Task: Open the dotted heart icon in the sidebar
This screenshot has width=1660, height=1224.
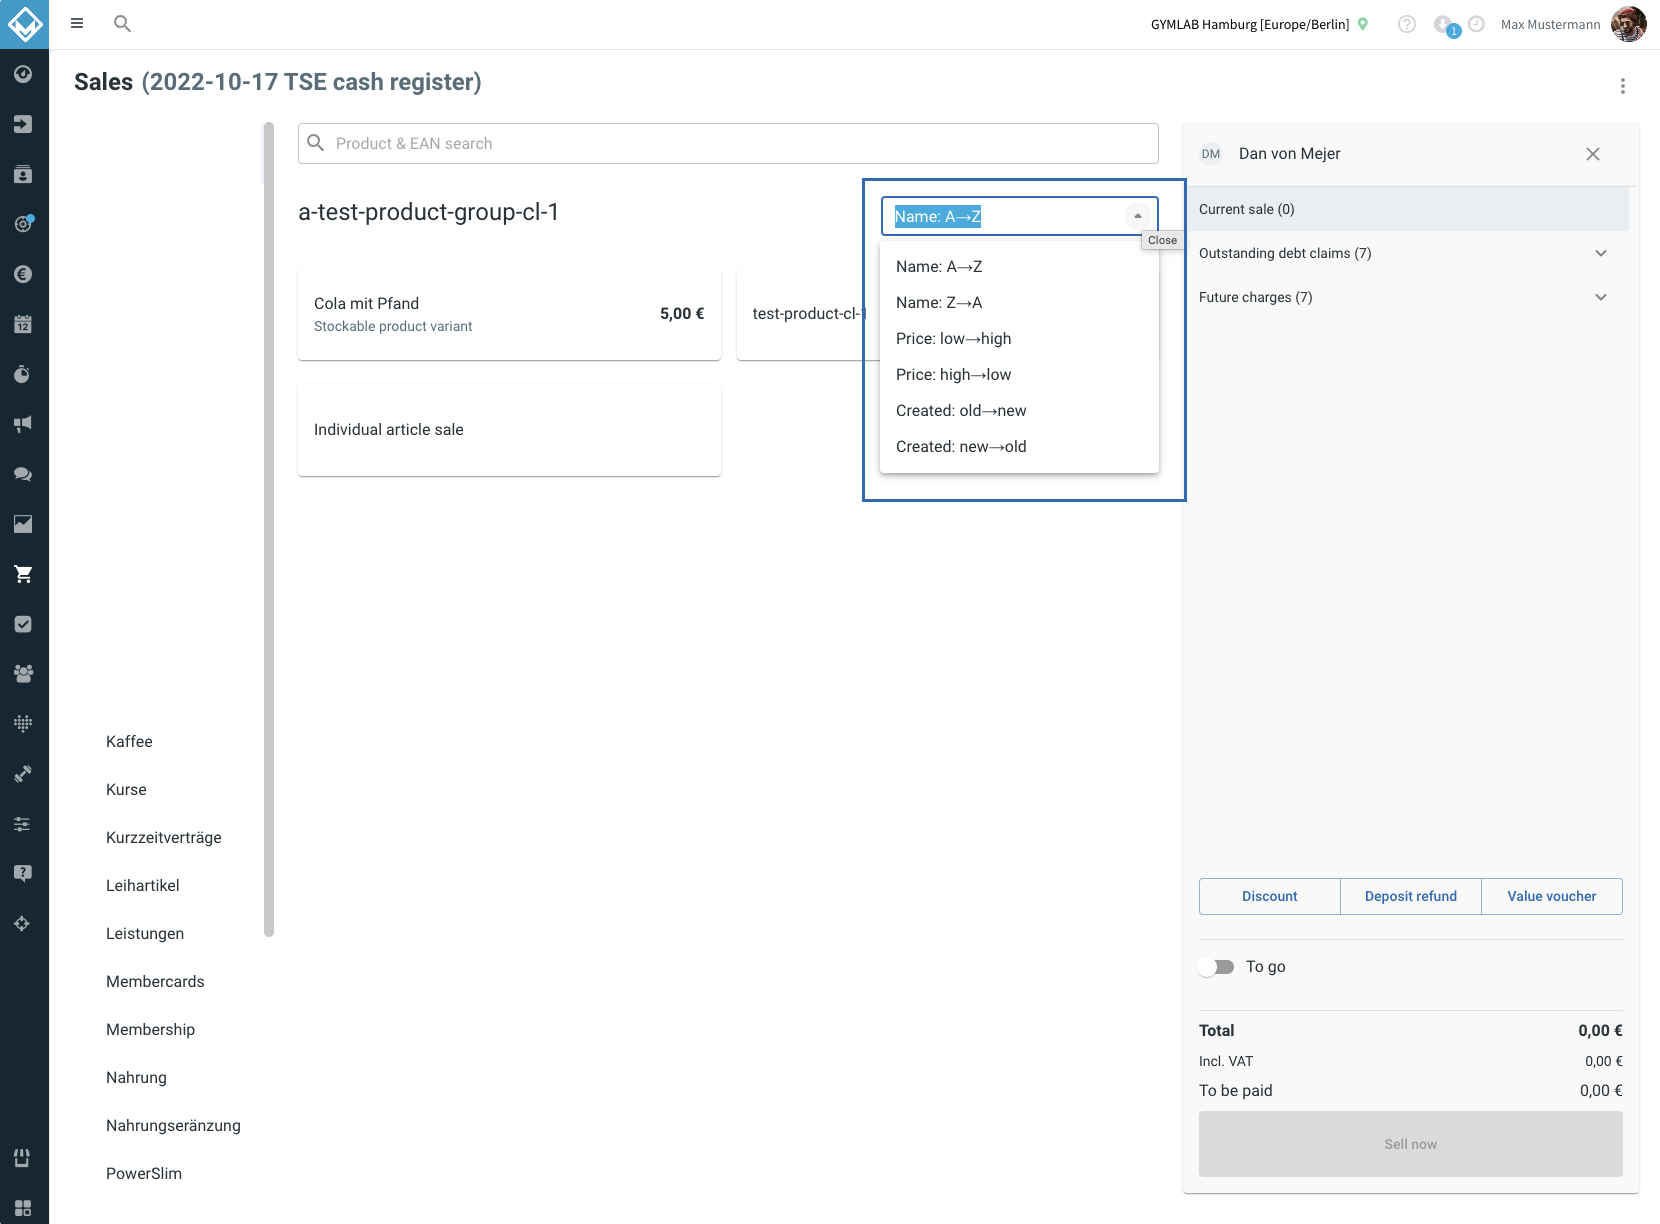Action: click(x=23, y=723)
